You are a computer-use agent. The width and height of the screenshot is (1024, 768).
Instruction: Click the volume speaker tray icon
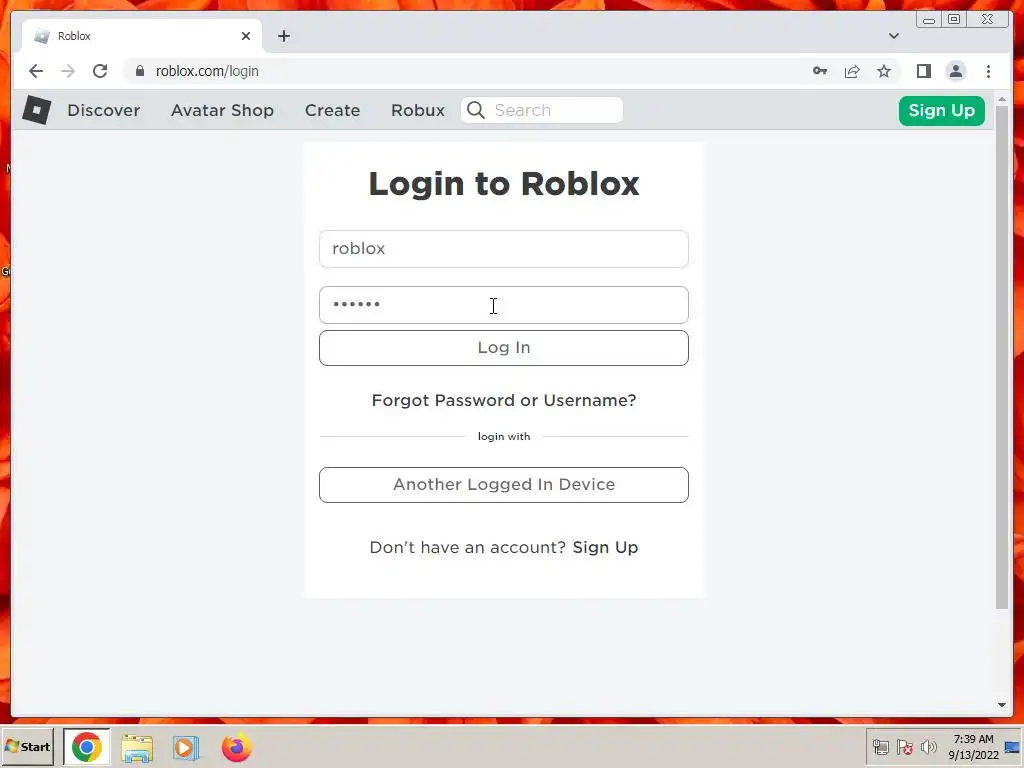[929, 746]
